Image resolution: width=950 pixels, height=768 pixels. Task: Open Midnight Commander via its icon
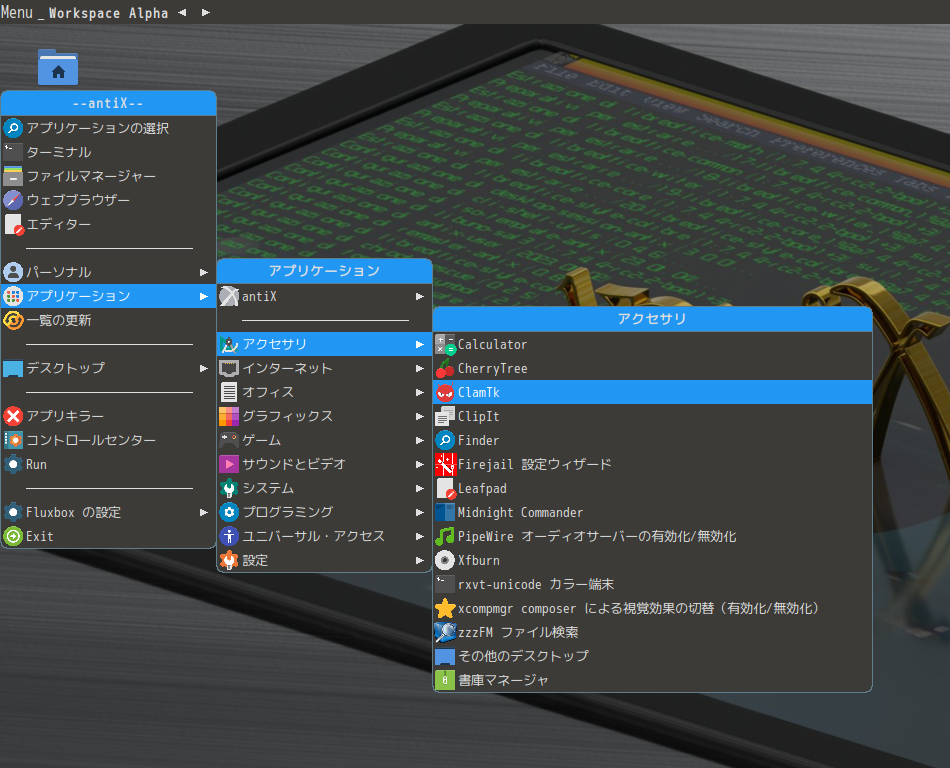point(445,512)
